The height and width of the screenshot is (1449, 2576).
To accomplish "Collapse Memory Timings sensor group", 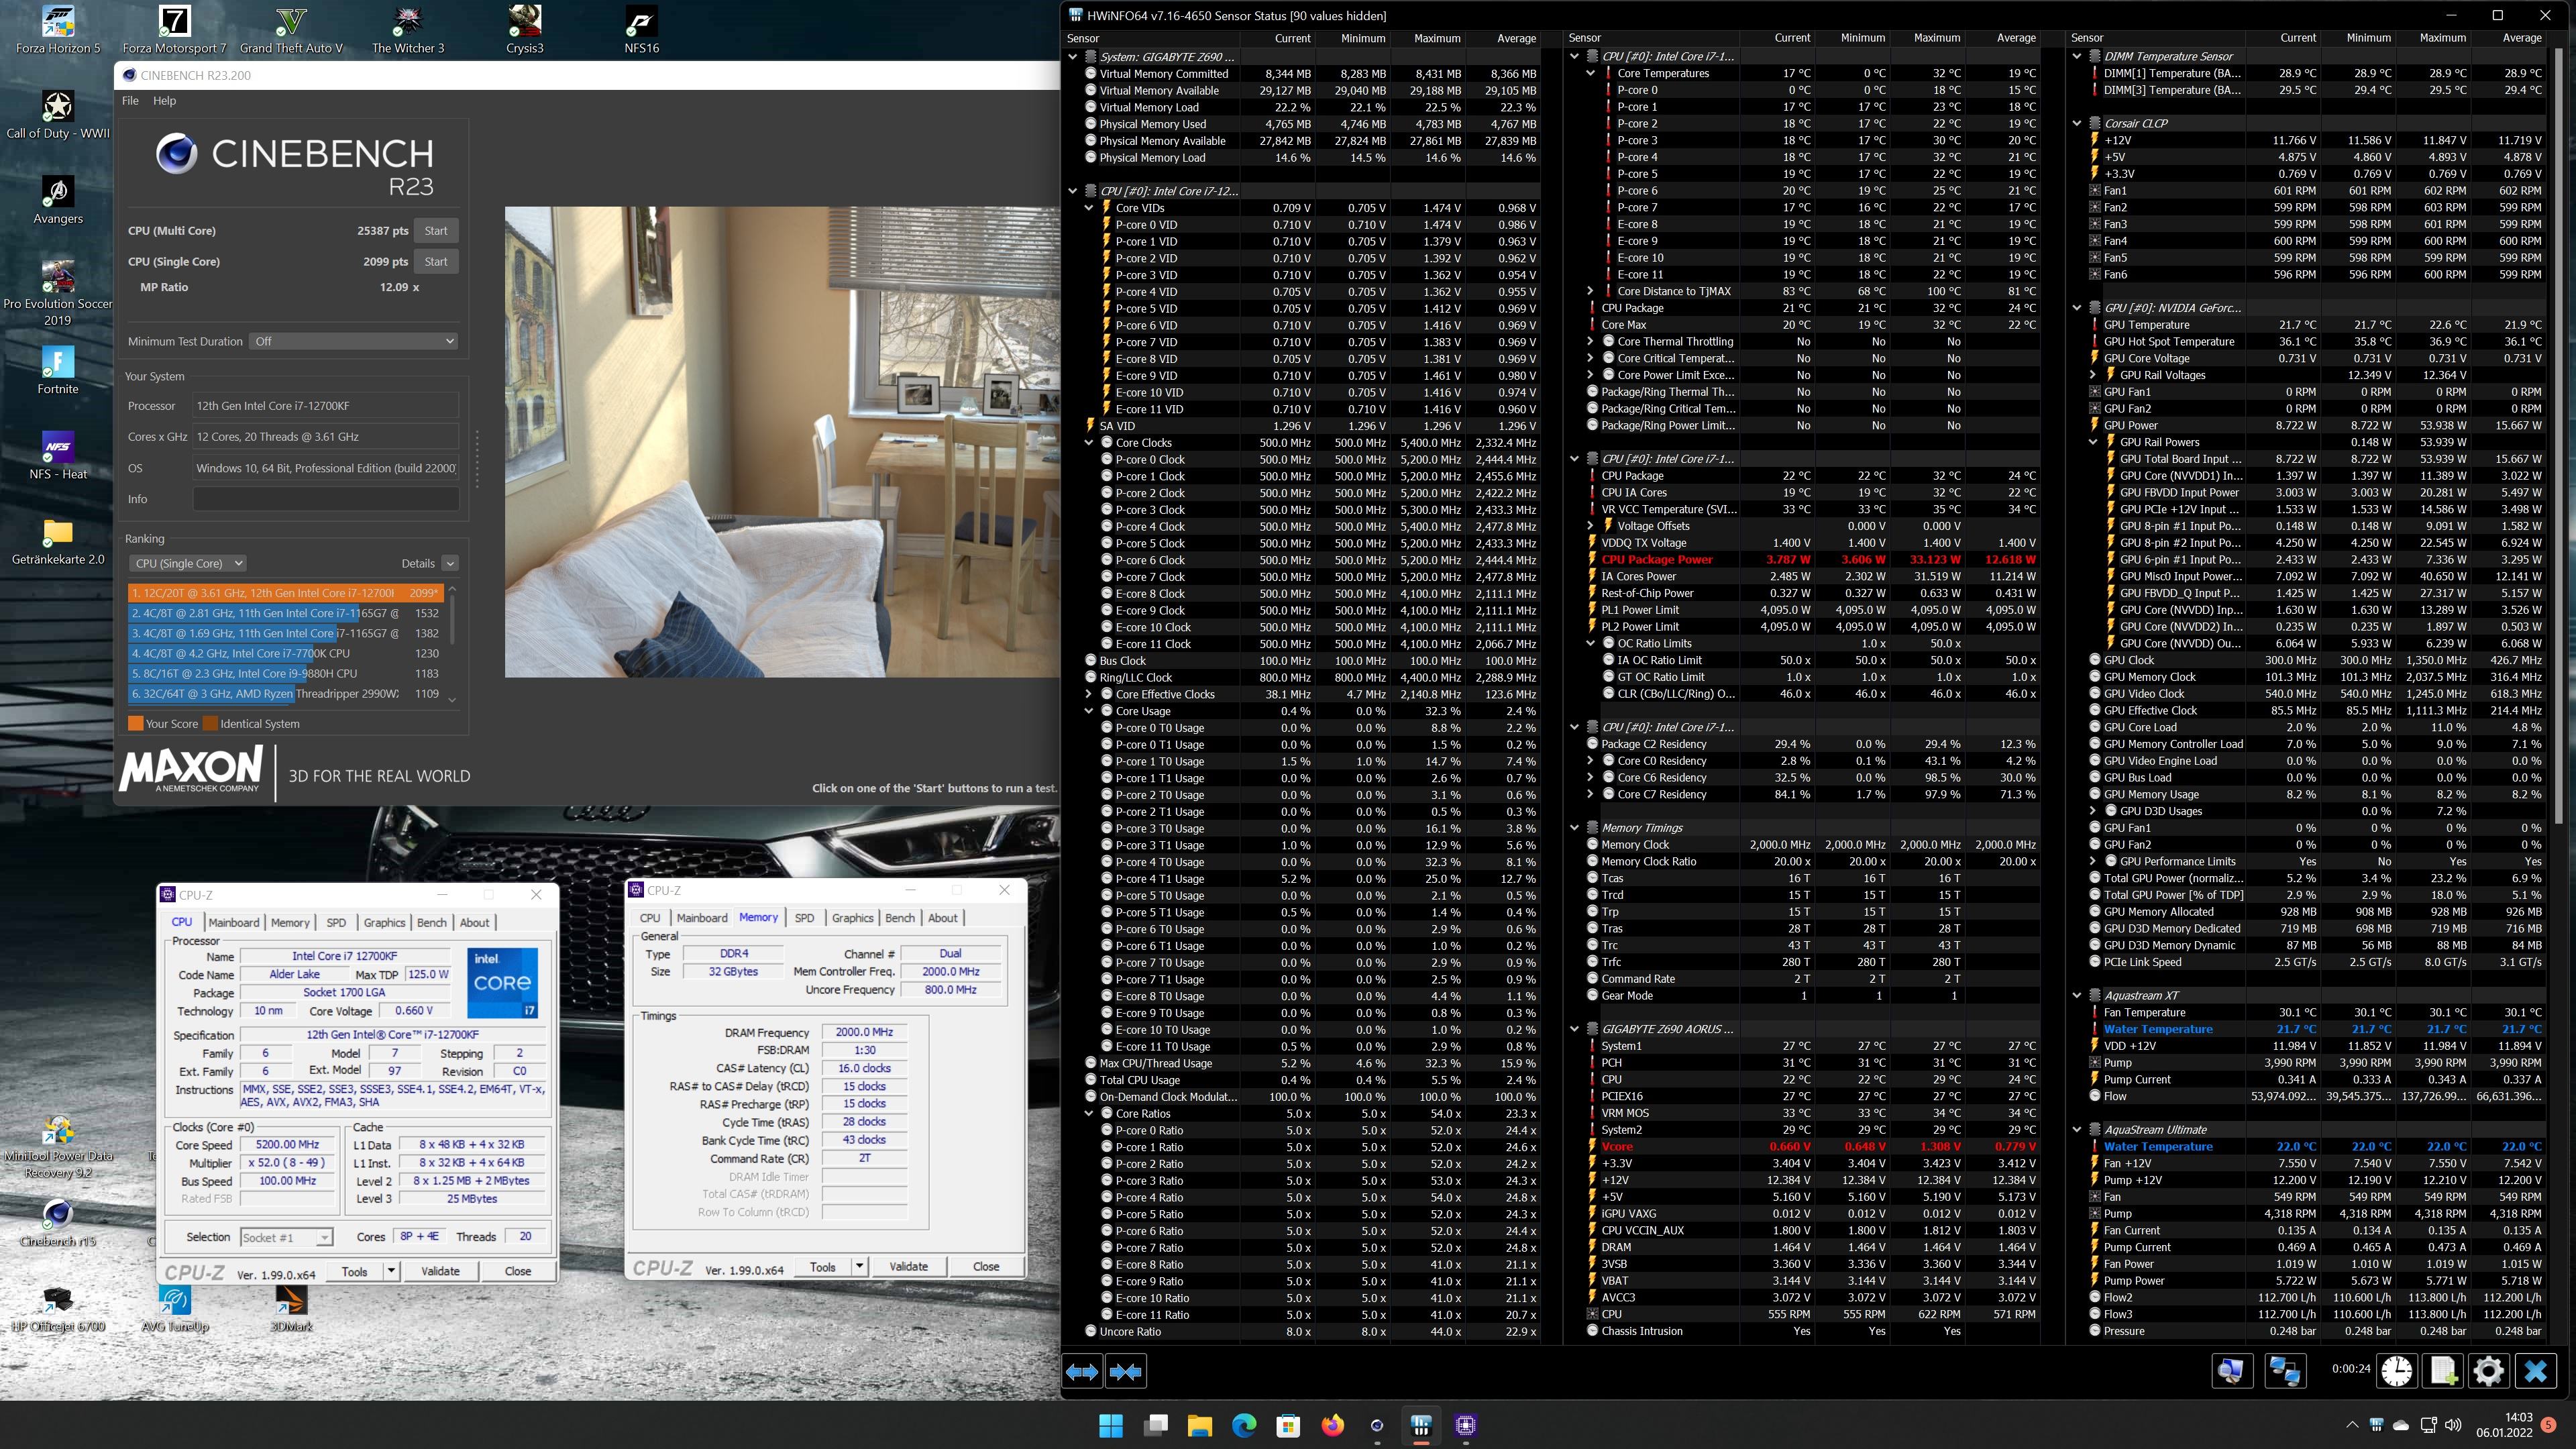I will click(1574, 828).
